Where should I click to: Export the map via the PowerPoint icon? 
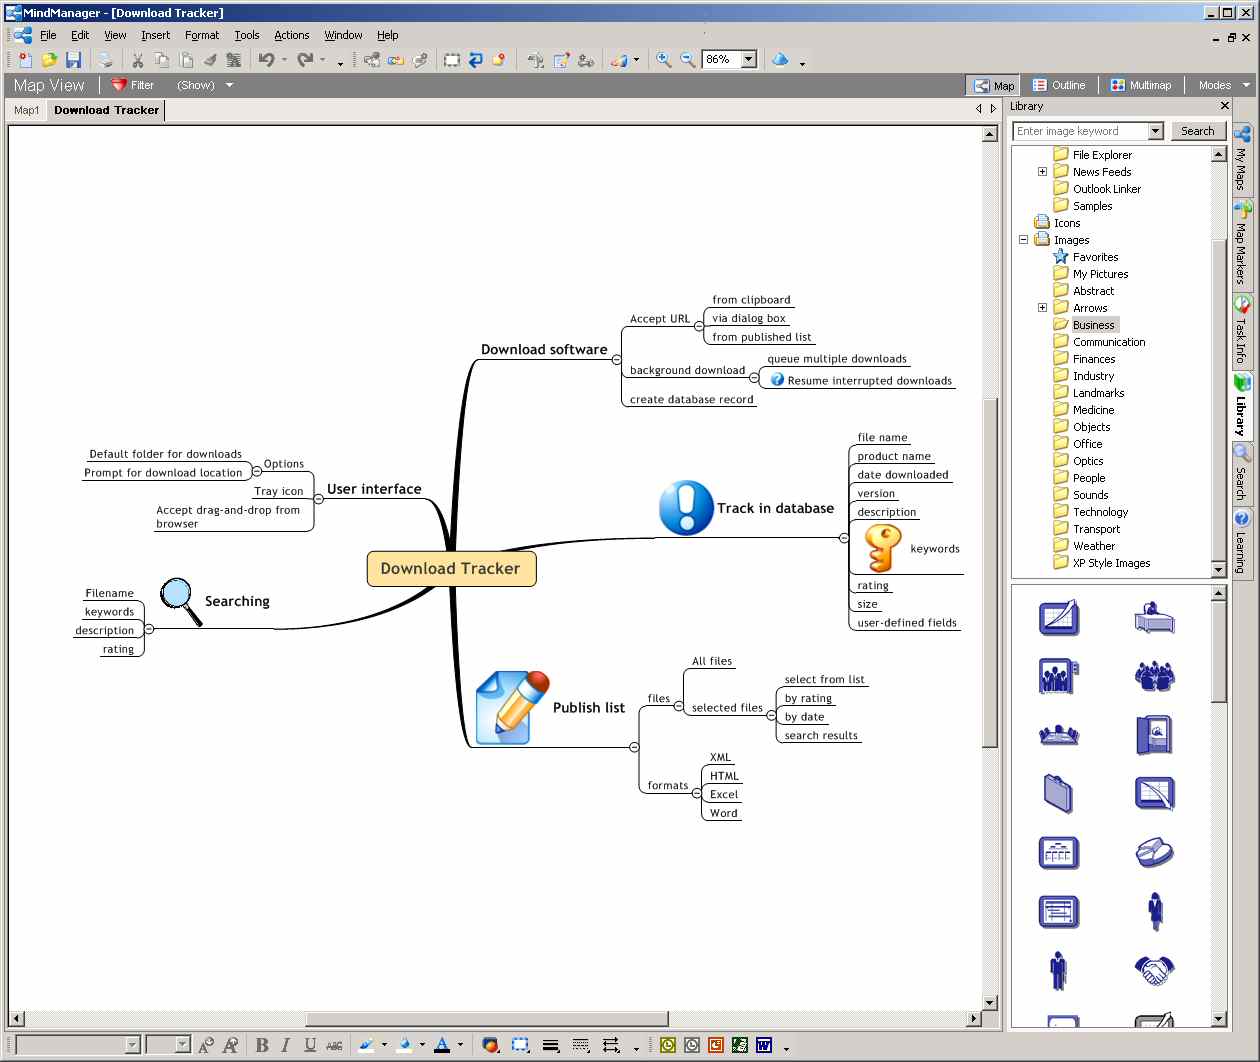click(x=715, y=1045)
